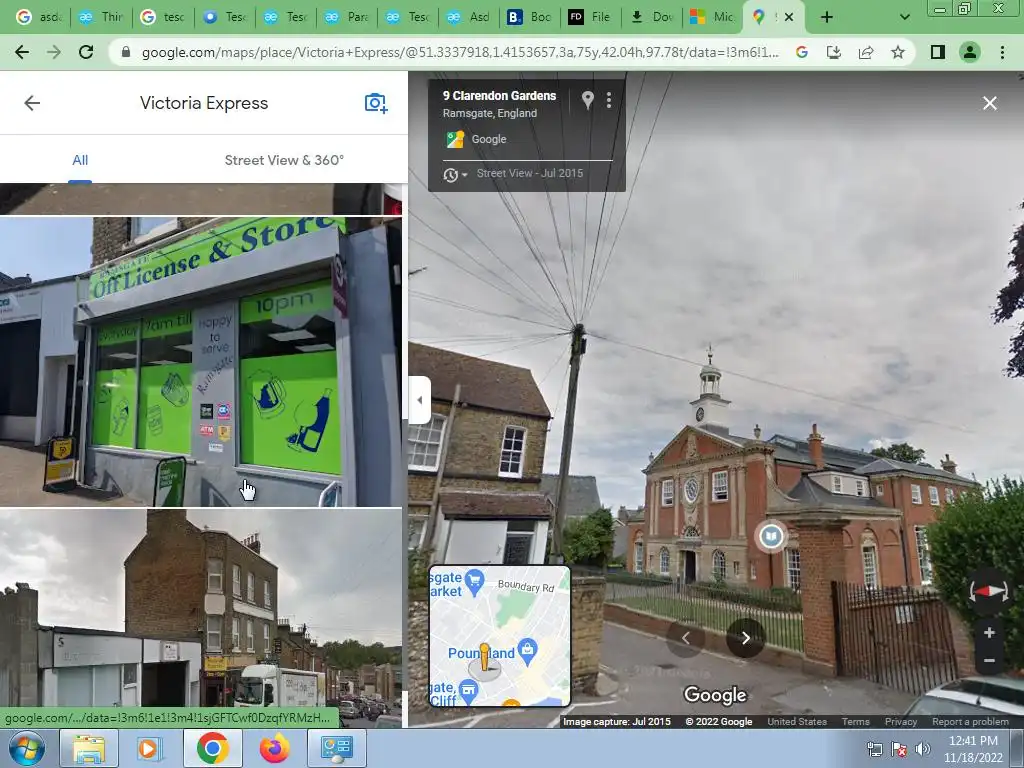
Task: Click the library marker on the Street View
Action: (x=771, y=536)
